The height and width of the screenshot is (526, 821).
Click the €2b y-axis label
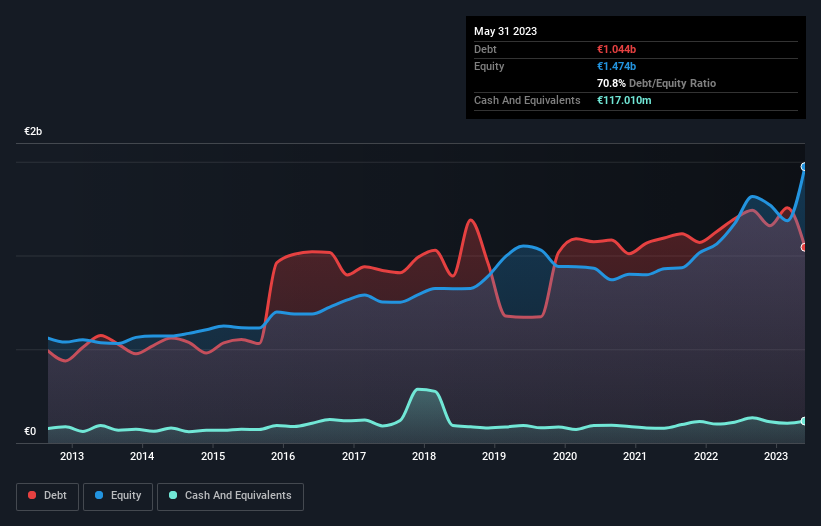pyautogui.click(x=34, y=132)
